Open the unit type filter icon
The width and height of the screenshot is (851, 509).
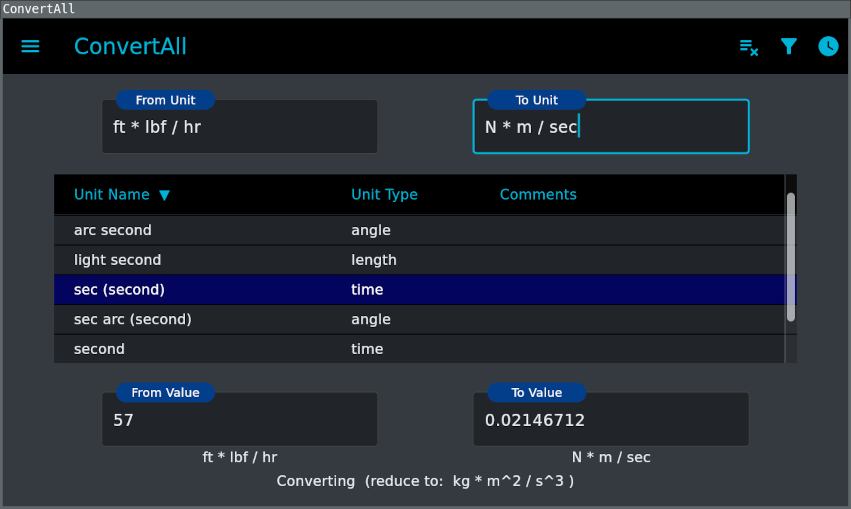tap(789, 46)
